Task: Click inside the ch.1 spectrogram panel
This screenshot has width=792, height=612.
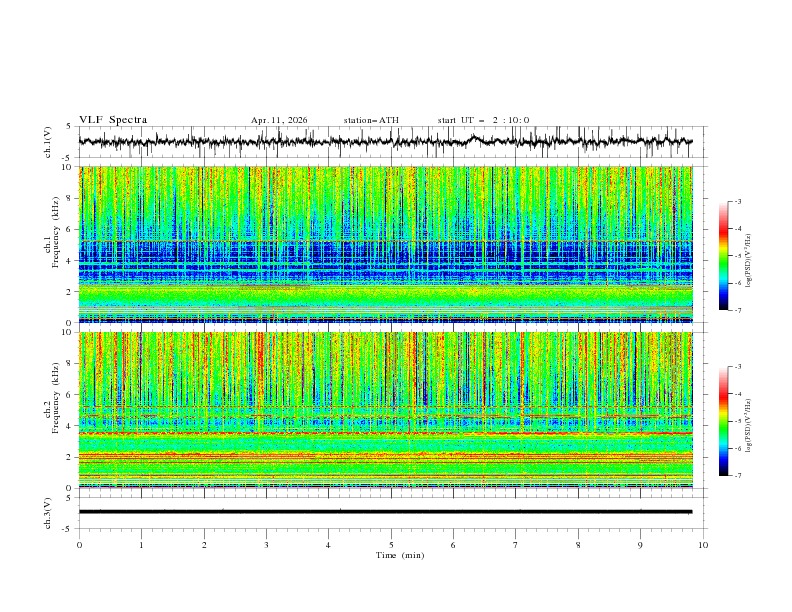Action: pyautogui.click(x=385, y=244)
